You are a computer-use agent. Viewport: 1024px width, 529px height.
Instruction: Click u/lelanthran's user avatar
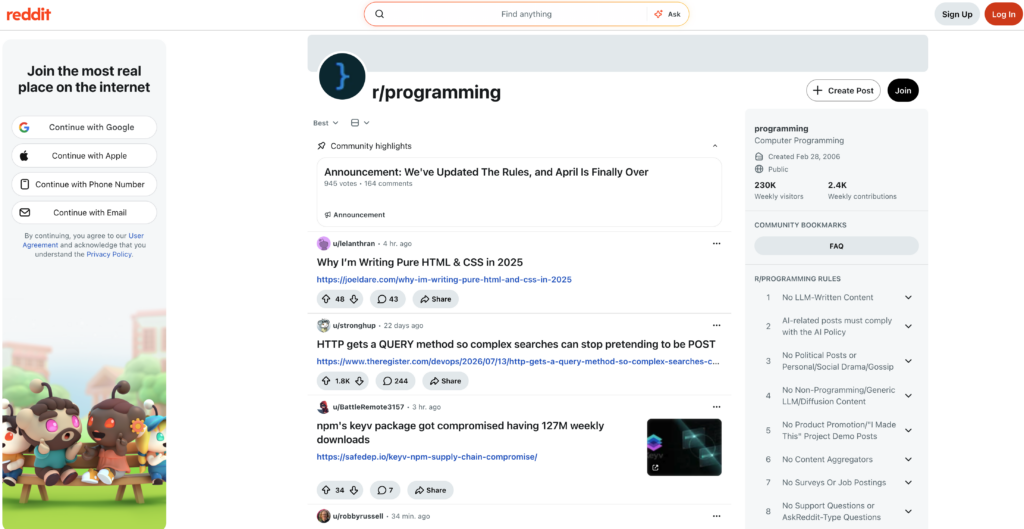[323, 244]
